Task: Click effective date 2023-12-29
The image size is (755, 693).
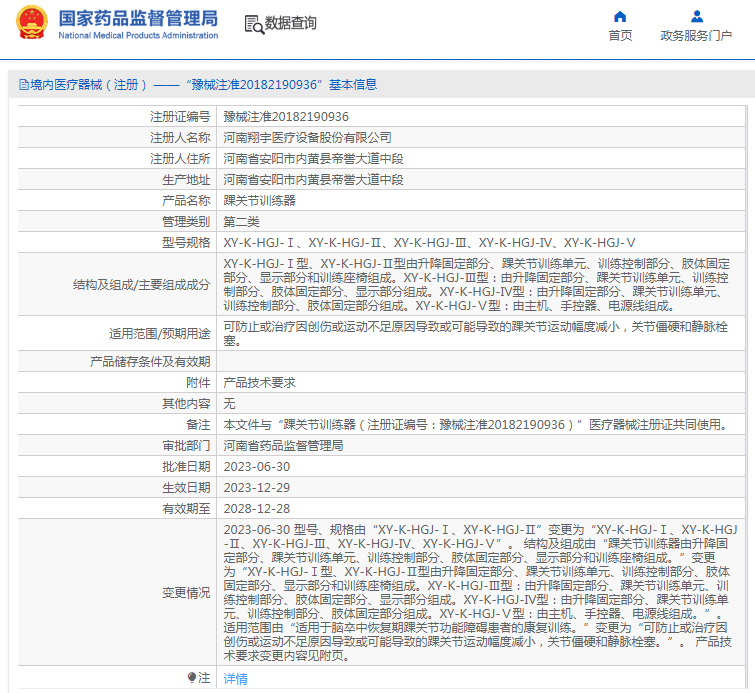Action: [257, 488]
